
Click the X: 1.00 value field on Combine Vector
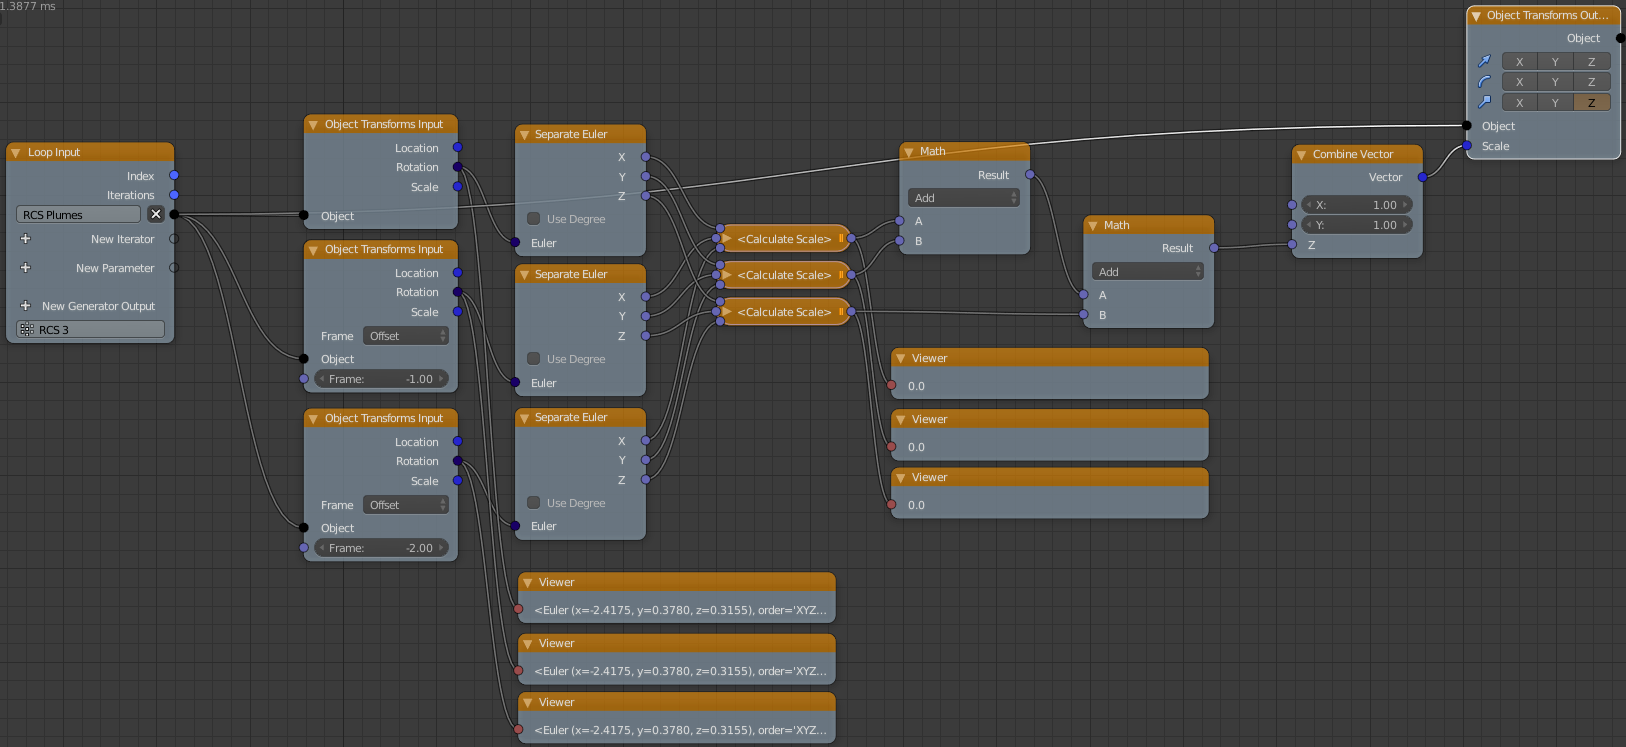pyautogui.click(x=1357, y=205)
